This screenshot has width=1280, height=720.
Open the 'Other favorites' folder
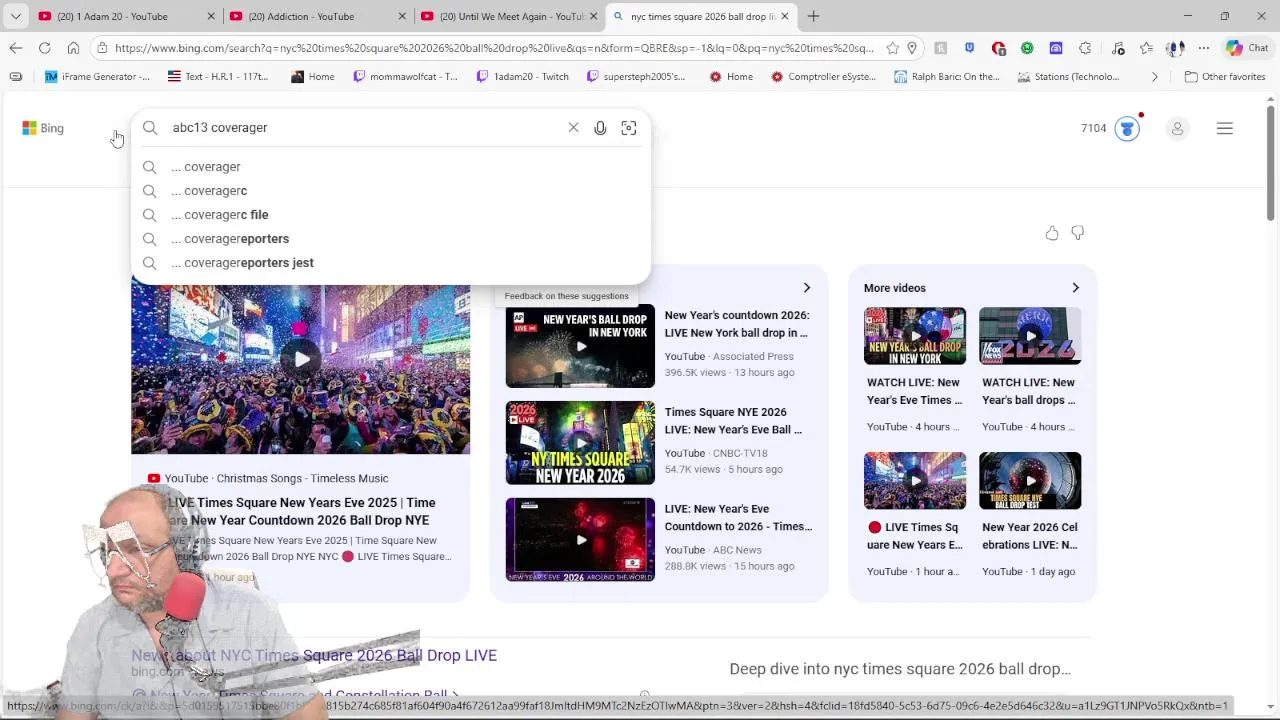pos(1225,77)
